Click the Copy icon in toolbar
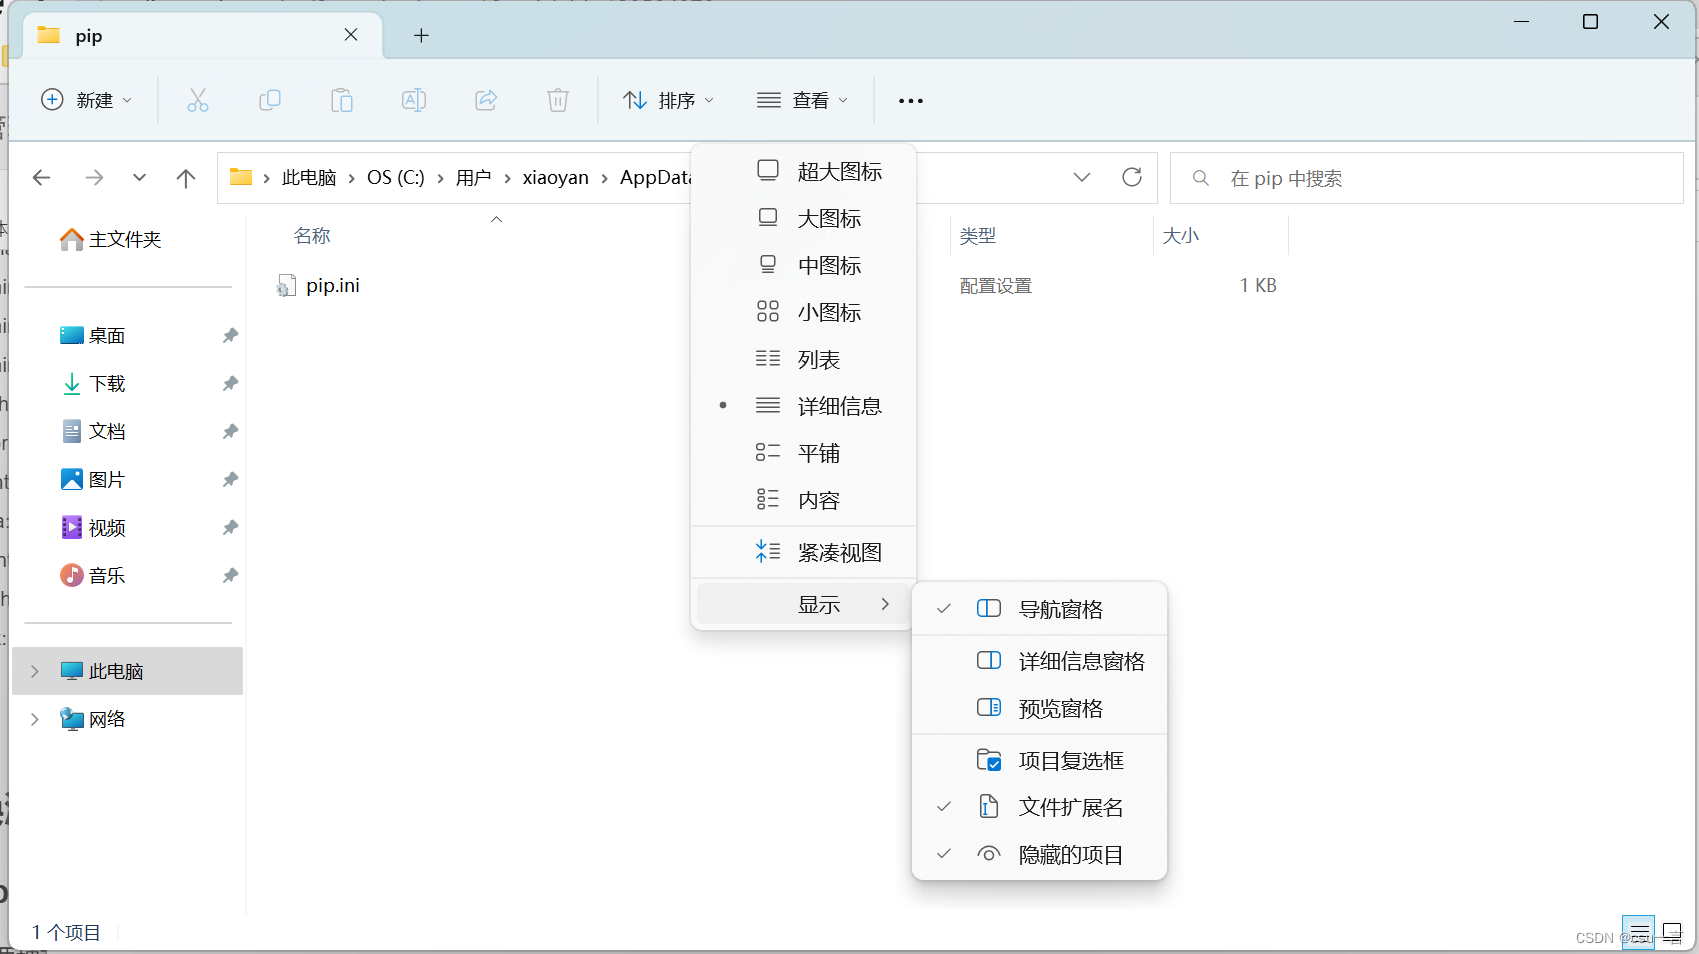Image resolution: width=1699 pixels, height=954 pixels. pyautogui.click(x=270, y=100)
